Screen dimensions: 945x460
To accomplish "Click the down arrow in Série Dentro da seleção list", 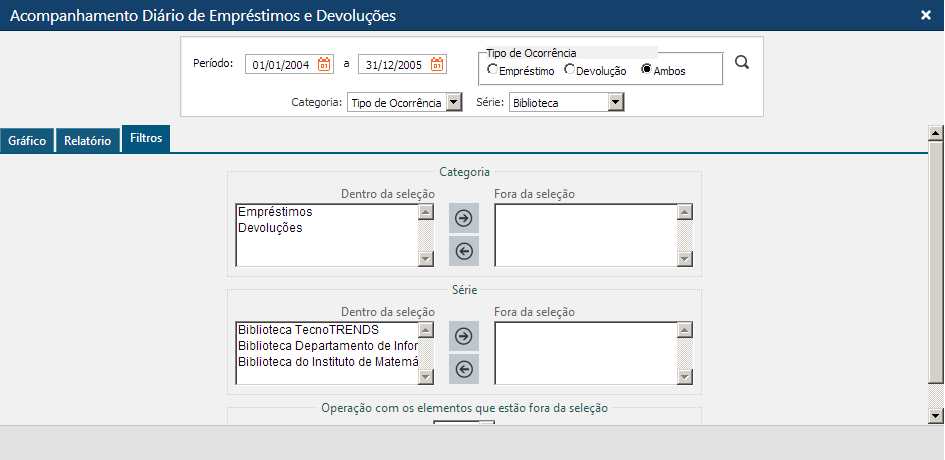I will click(426, 377).
